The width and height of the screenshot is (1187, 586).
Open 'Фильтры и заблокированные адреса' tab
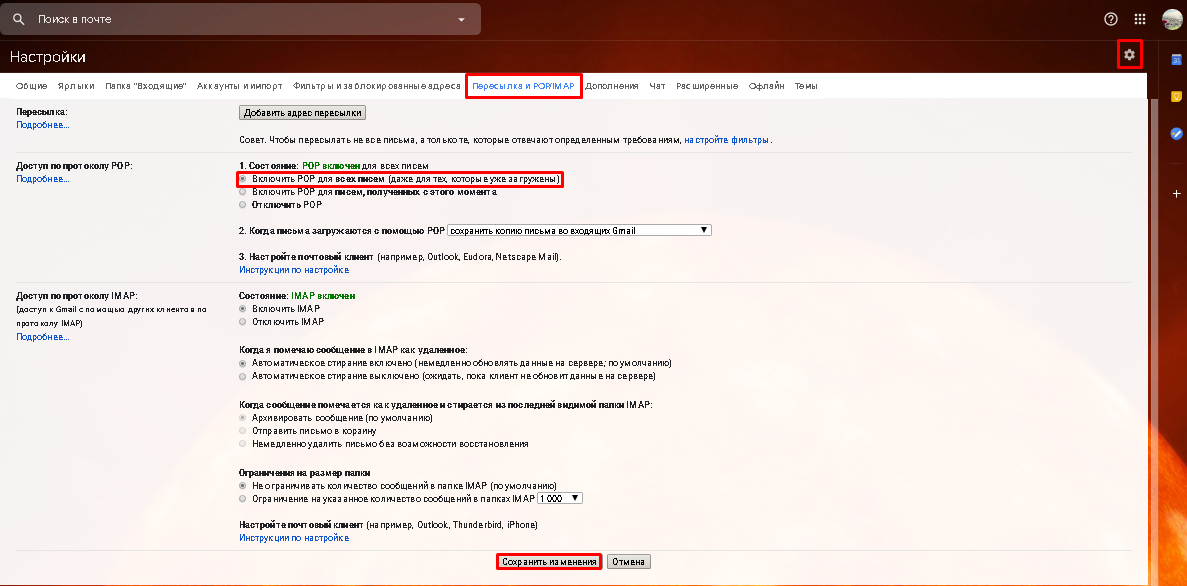[377, 86]
